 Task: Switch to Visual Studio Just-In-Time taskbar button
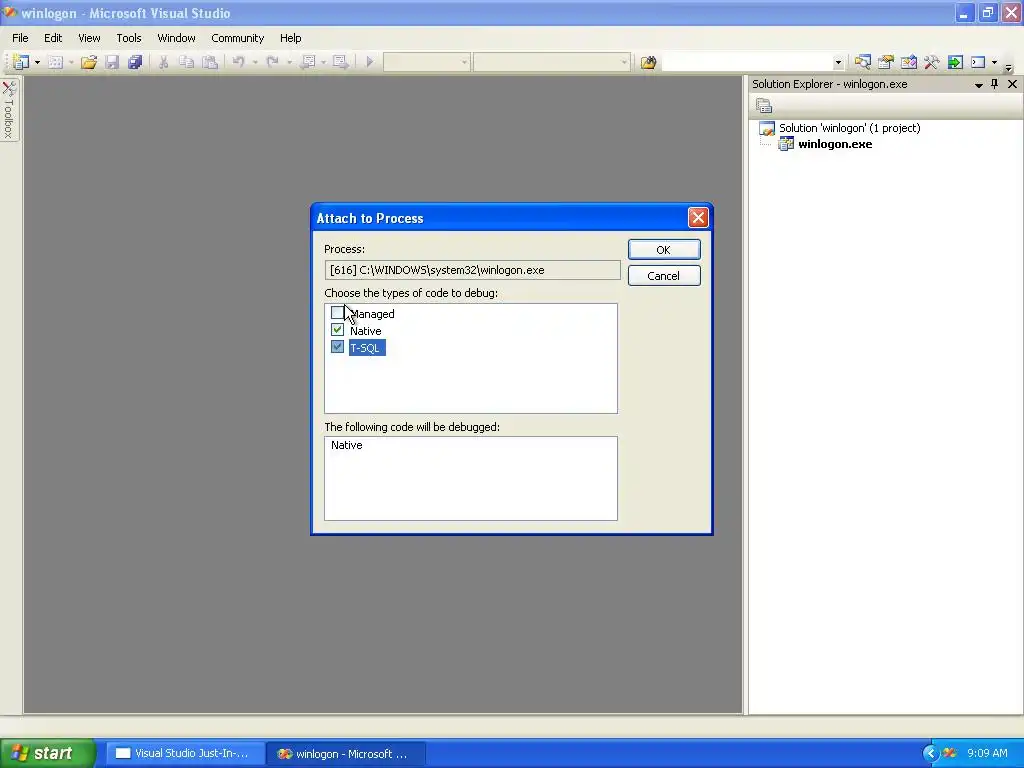185,754
